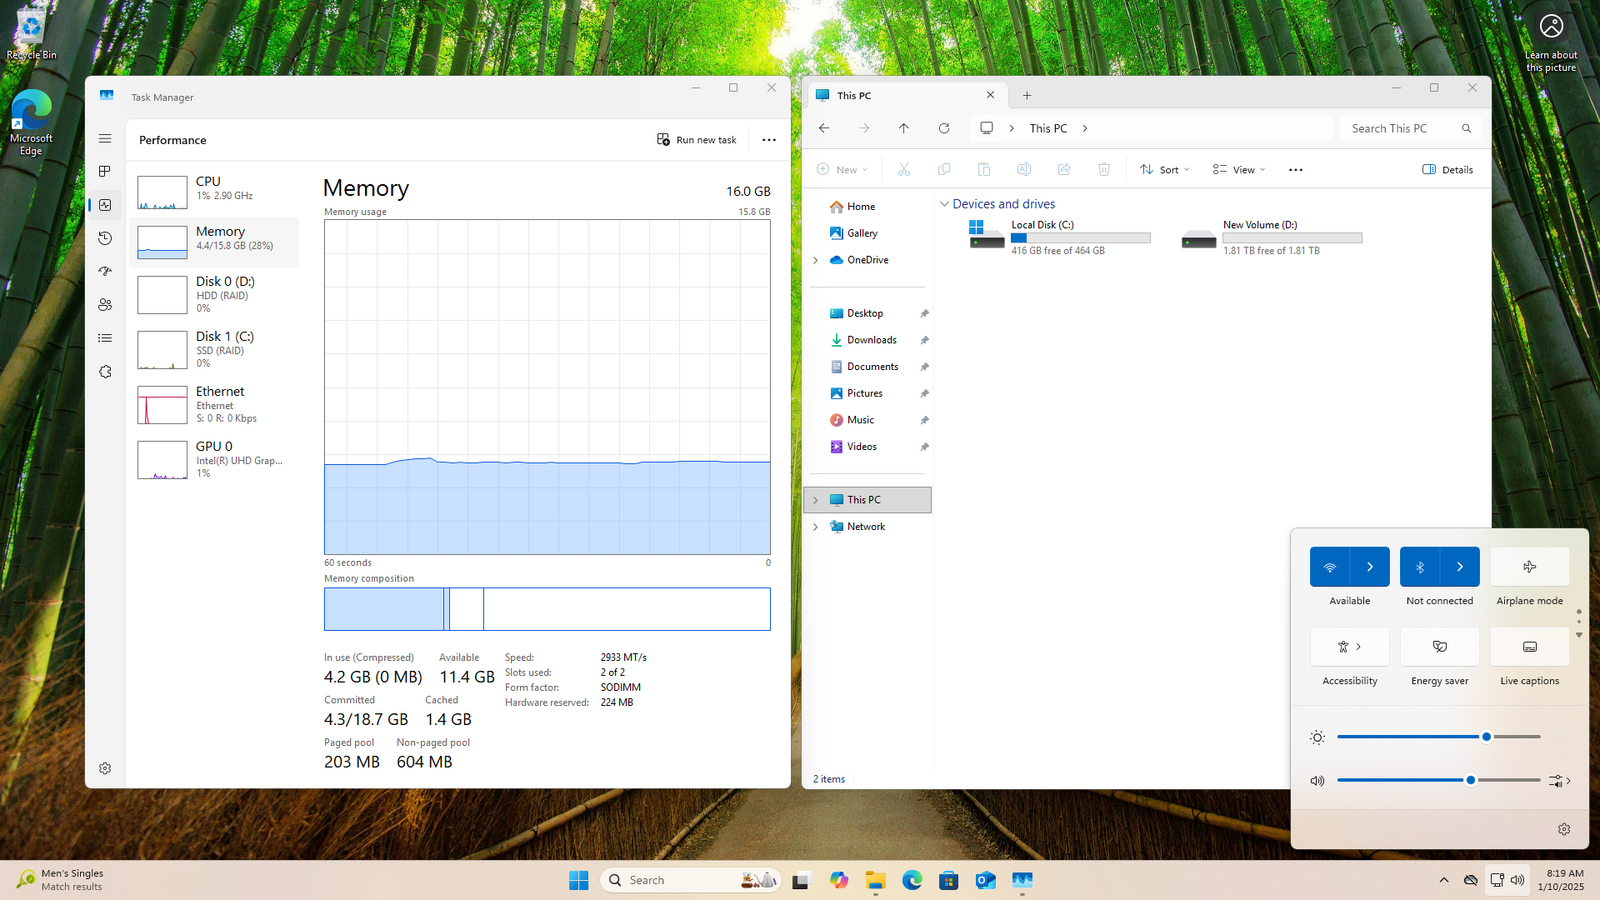Select GPU 0 in the performance list
This screenshot has height=900, width=1600.
tap(215, 459)
